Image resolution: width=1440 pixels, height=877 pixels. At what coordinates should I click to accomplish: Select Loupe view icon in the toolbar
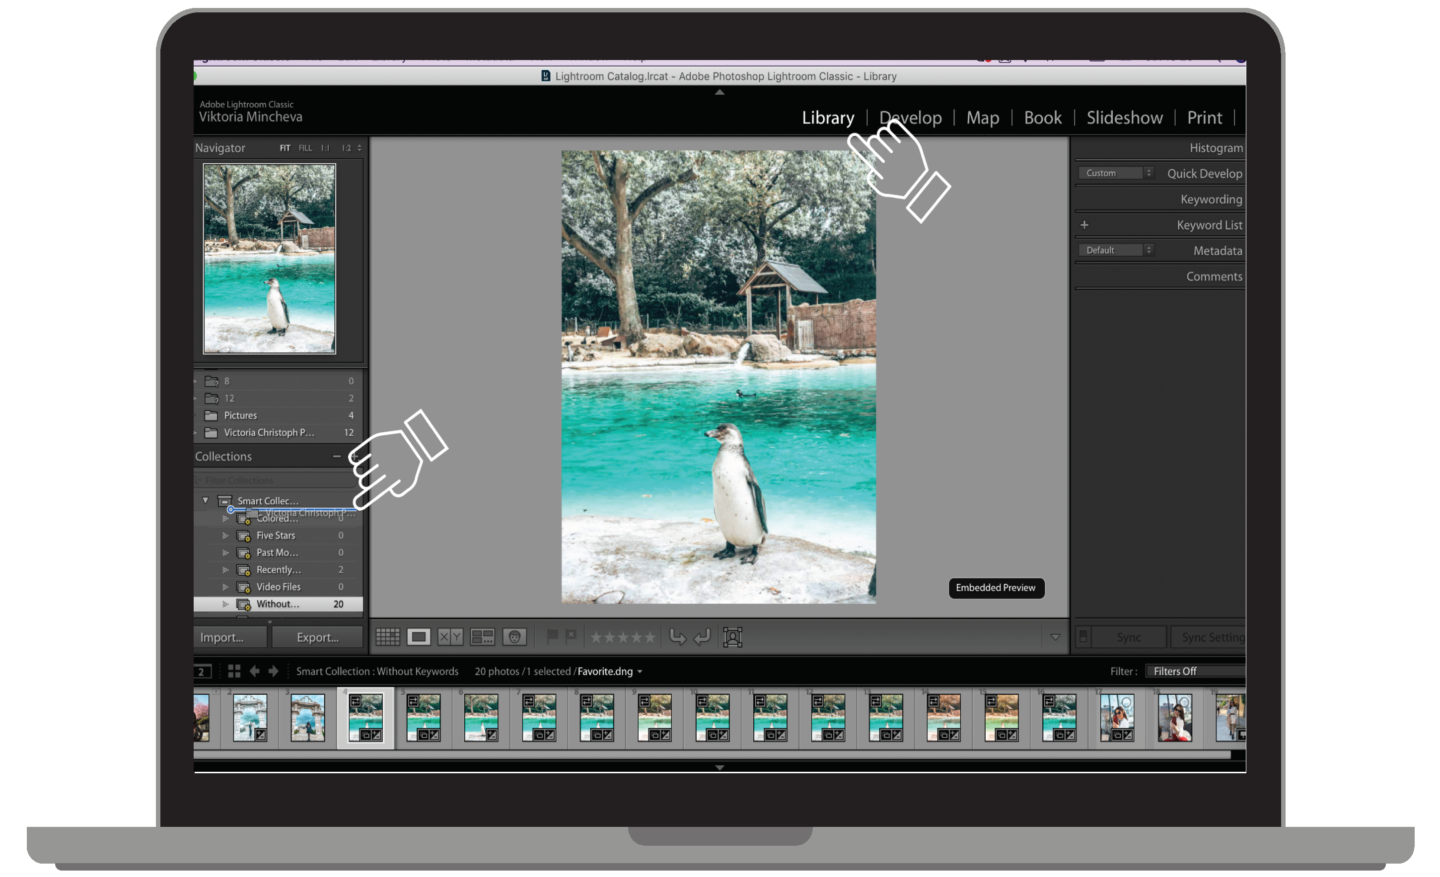point(419,637)
